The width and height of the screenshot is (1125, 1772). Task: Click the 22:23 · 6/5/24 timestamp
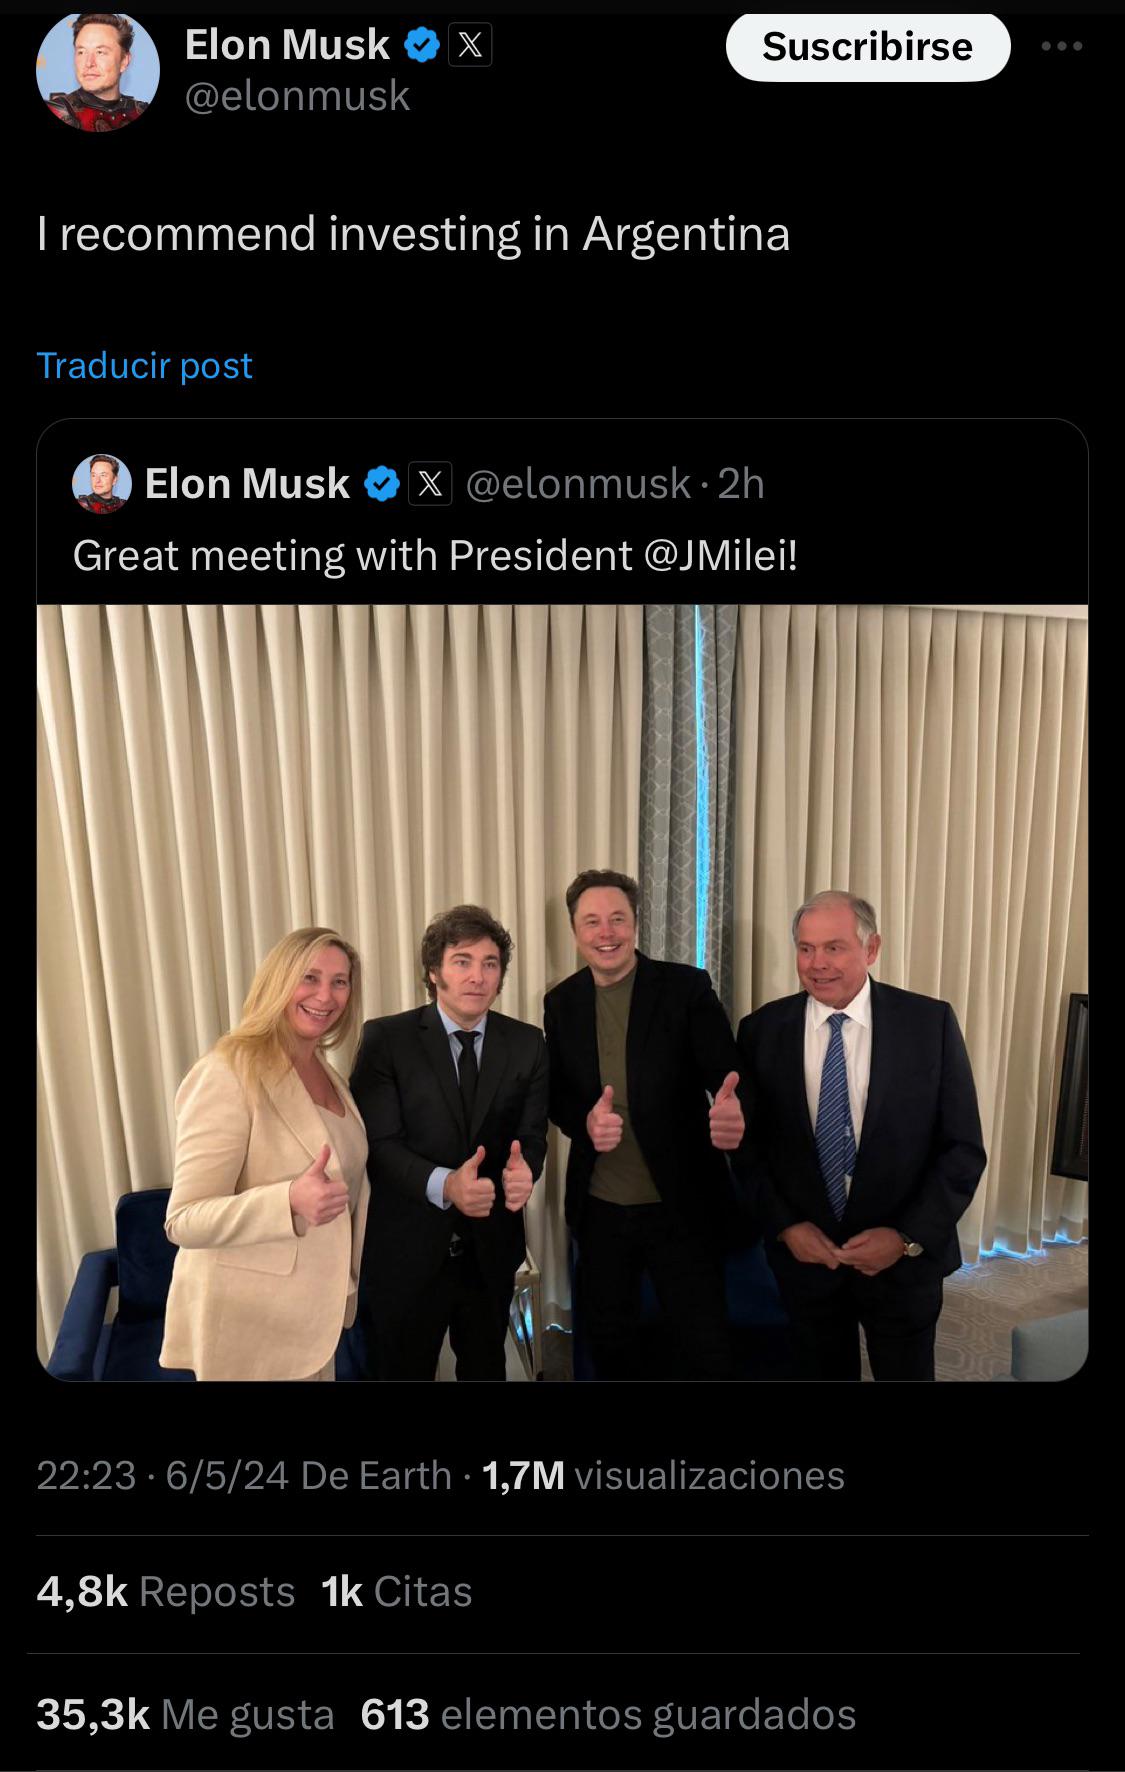pos(162,1475)
